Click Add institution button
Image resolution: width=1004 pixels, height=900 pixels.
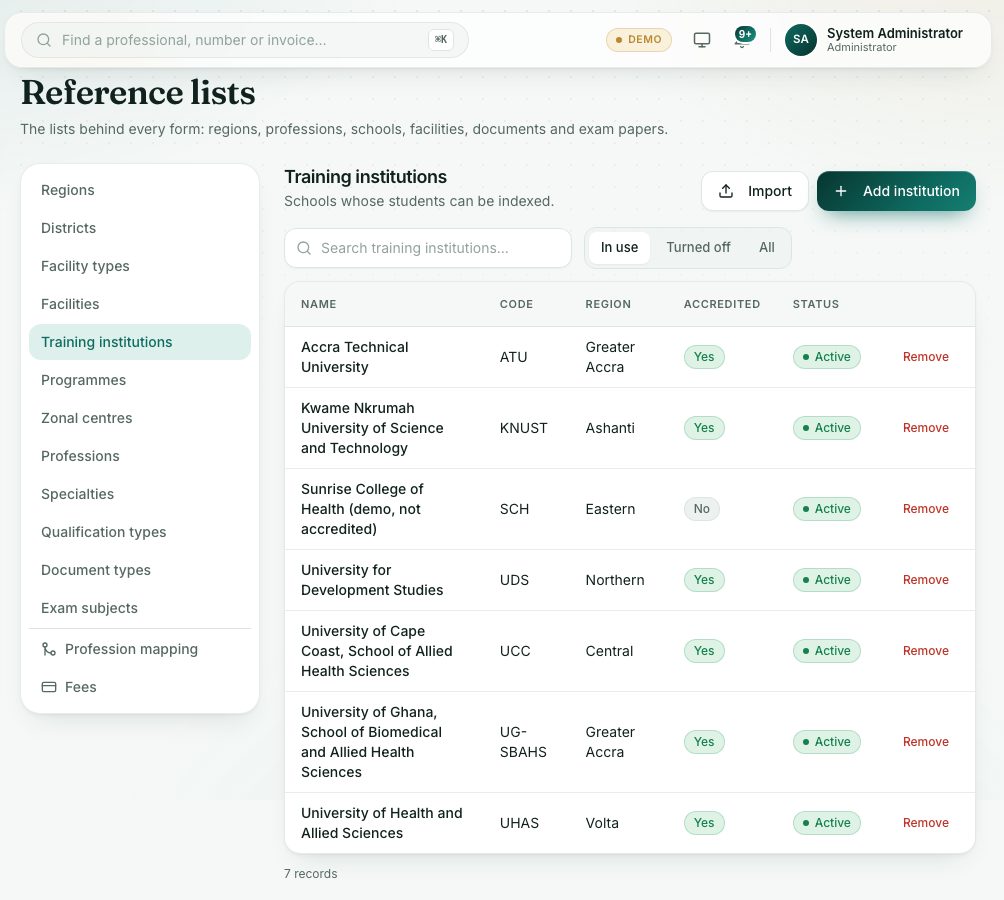[x=896, y=191]
